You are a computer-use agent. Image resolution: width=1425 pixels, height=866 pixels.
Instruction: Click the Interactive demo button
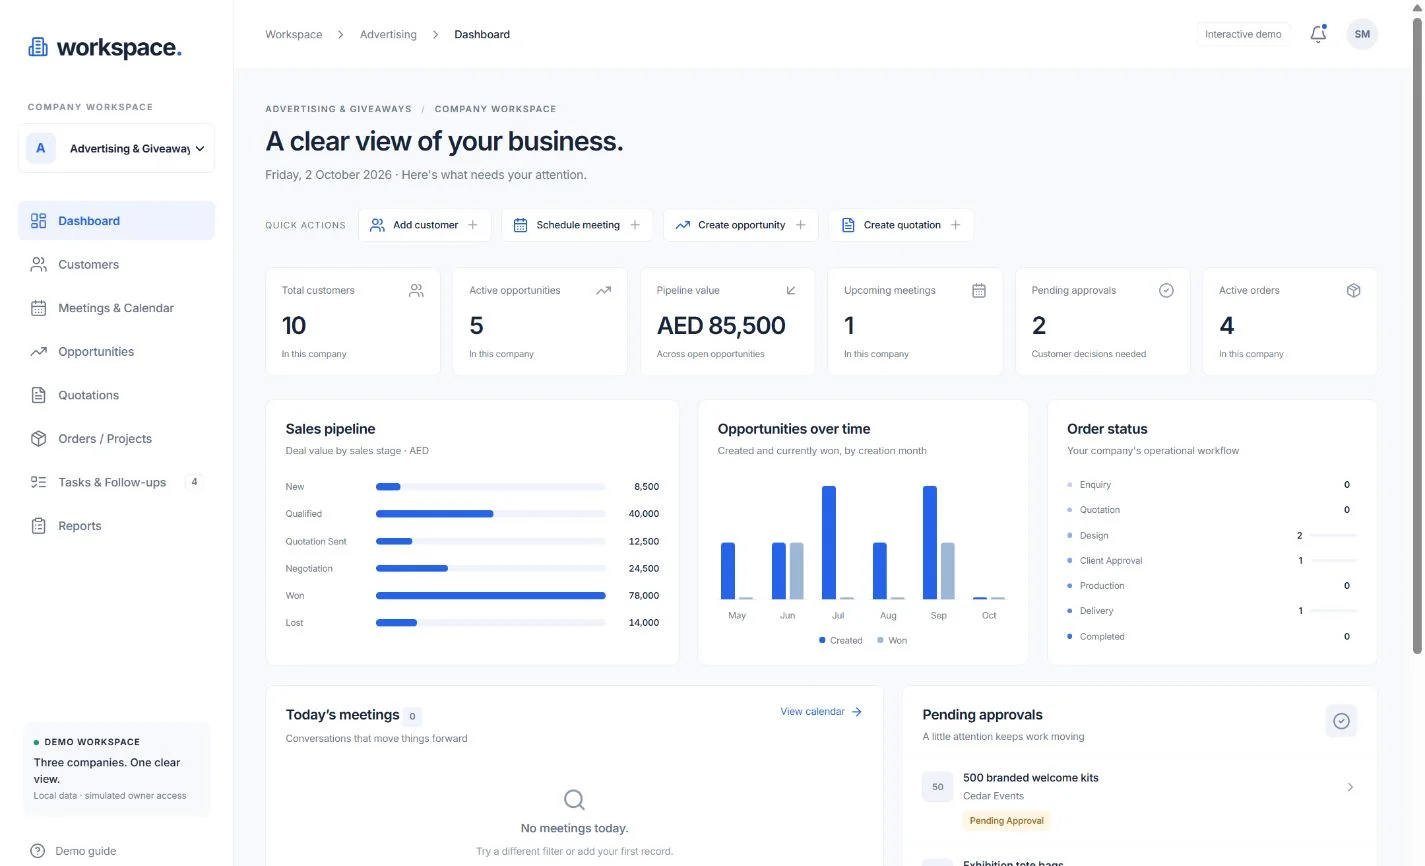(1243, 34)
